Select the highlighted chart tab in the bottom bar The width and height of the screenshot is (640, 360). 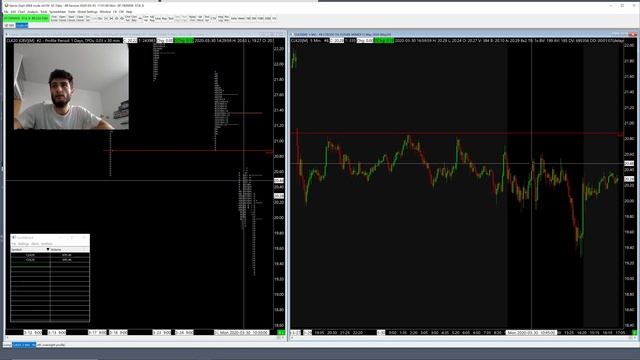24,345
